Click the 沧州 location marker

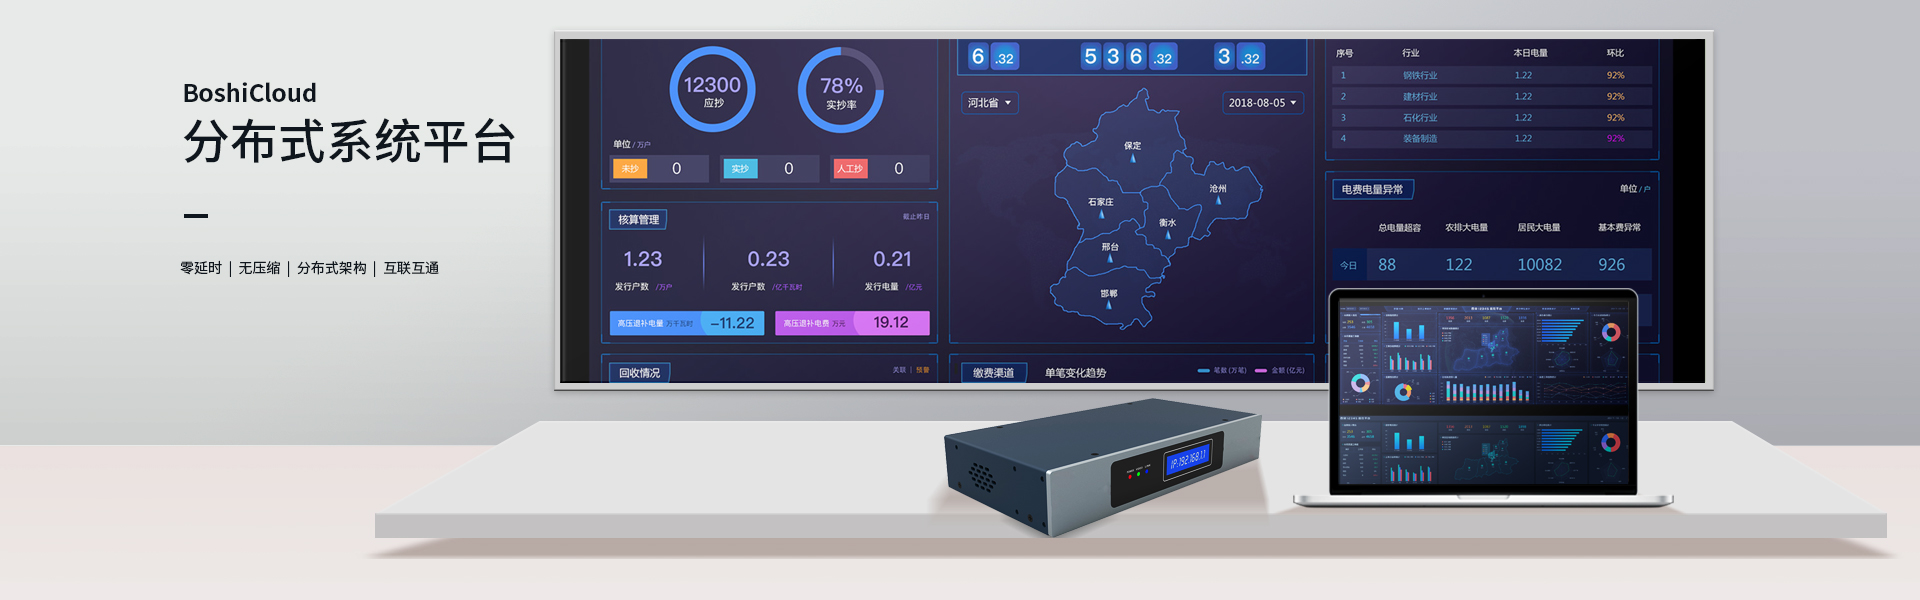click(x=1218, y=199)
